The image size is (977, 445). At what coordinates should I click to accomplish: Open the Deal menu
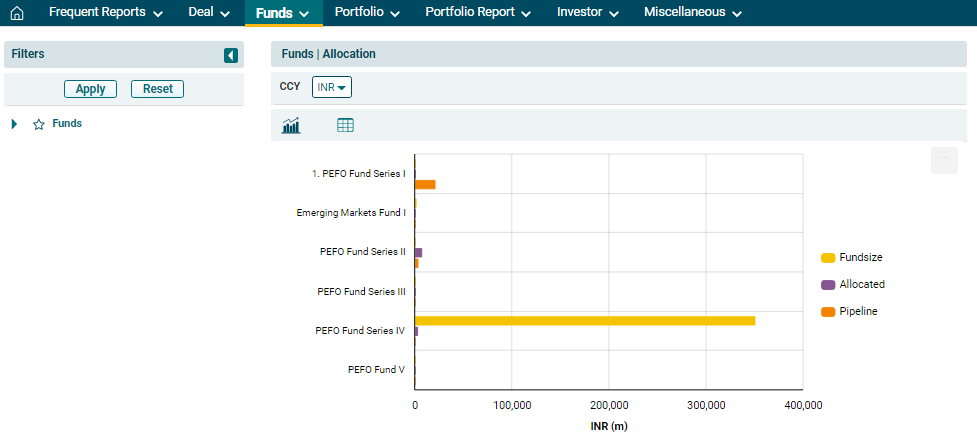click(209, 13)
